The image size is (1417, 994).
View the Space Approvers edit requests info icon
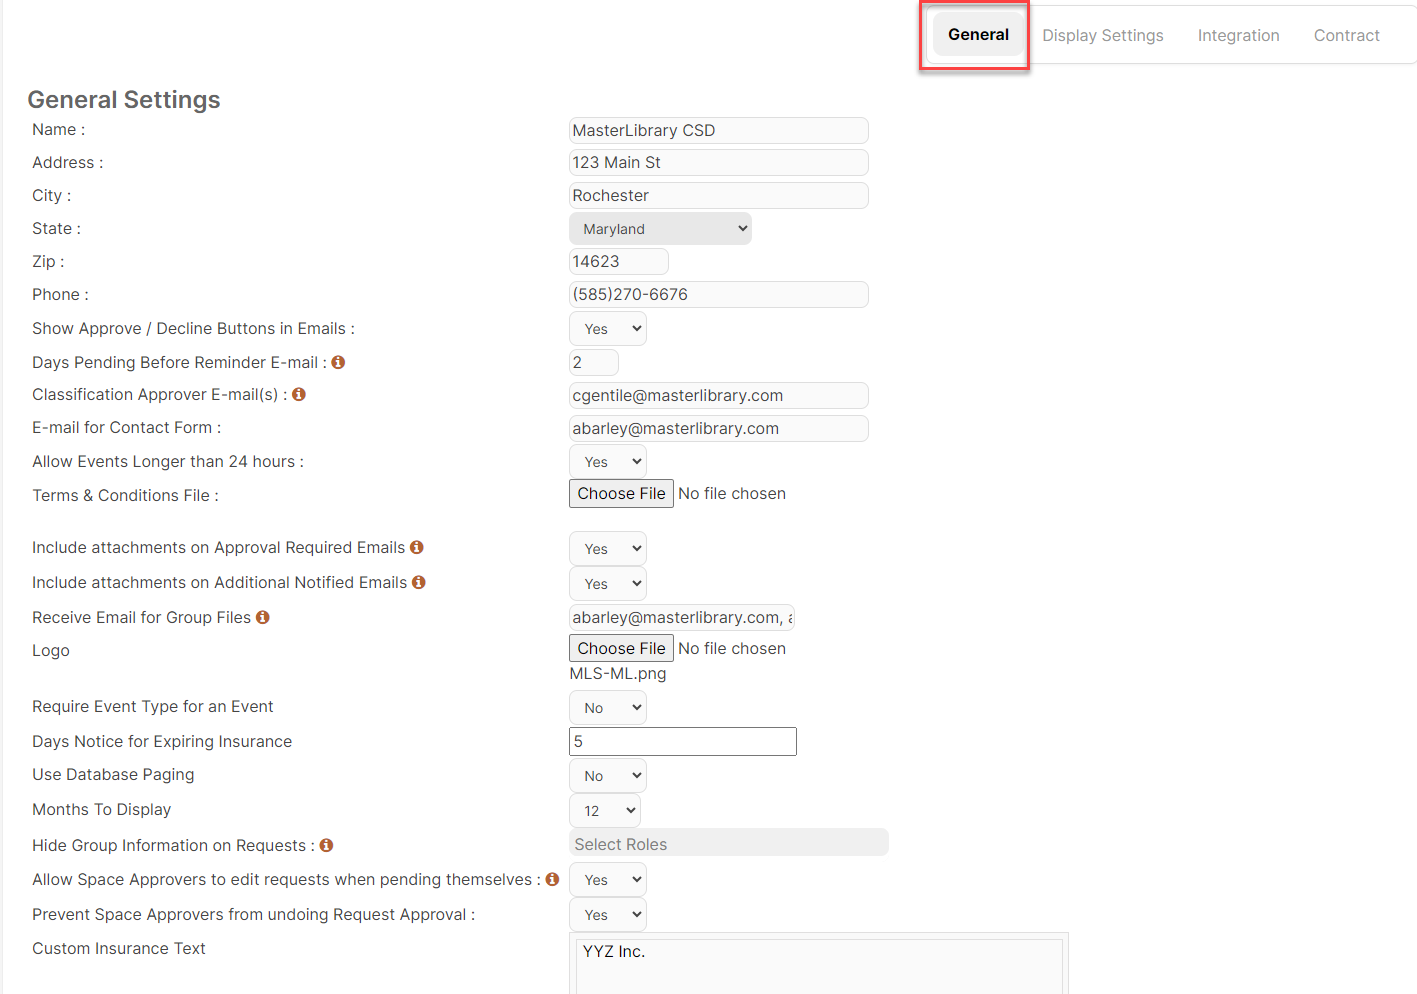pyautogui.click(x=552, y=879)
